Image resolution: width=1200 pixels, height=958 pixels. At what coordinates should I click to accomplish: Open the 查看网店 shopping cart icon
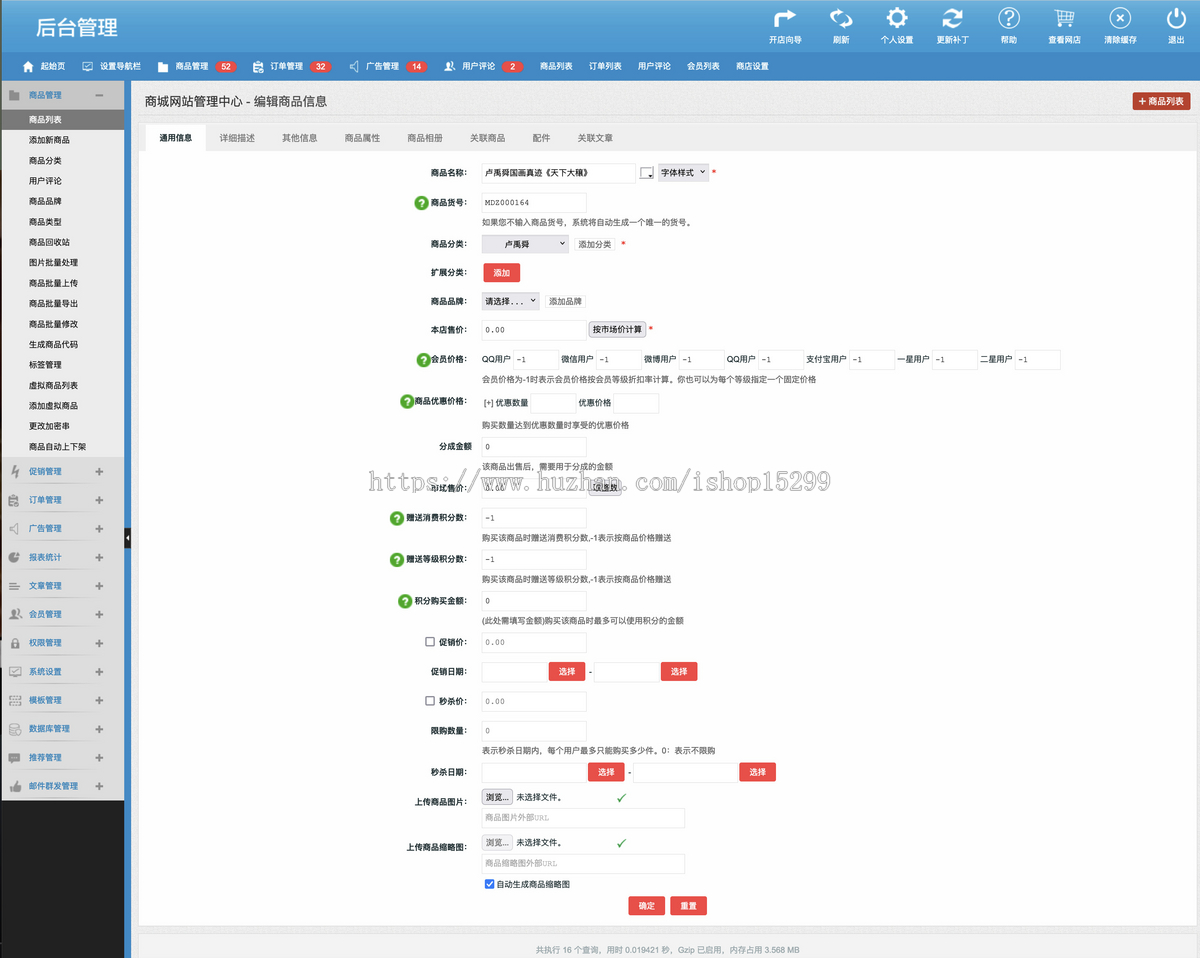1064,19
